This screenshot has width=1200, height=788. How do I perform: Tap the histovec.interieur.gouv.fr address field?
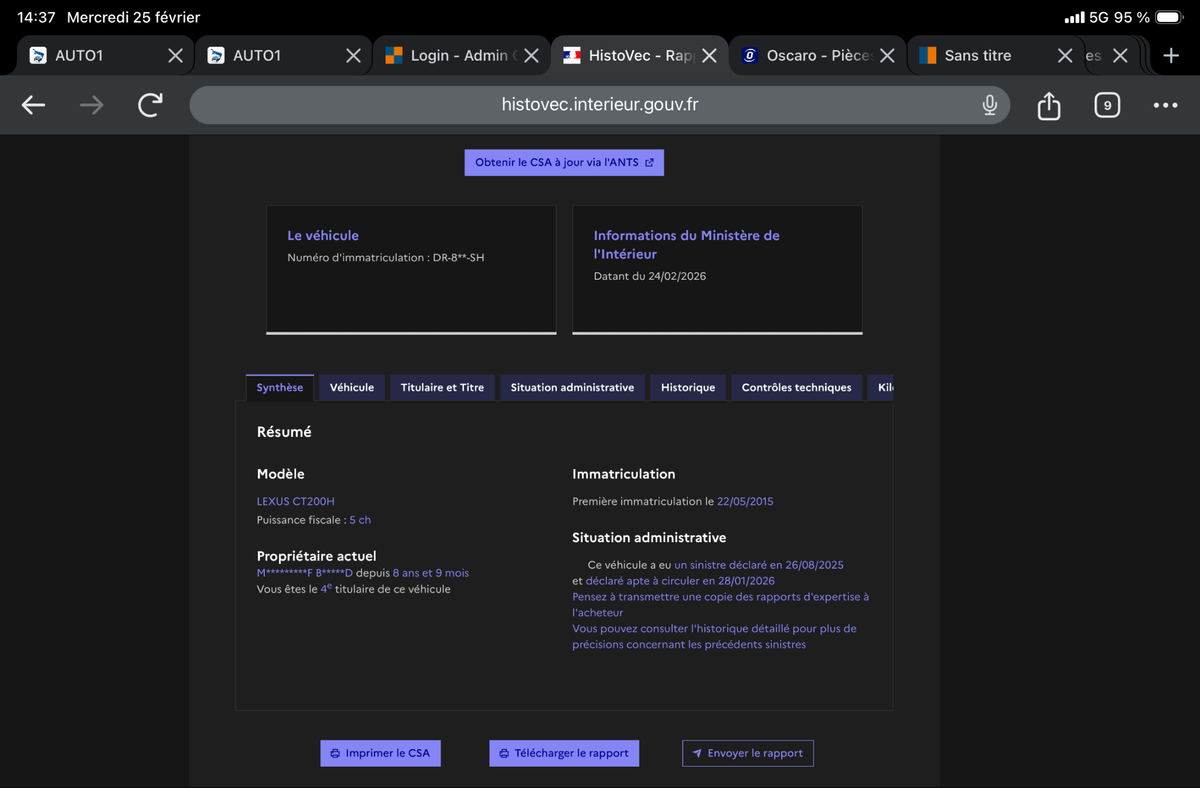pyautogui.click(x=600, y=105)
